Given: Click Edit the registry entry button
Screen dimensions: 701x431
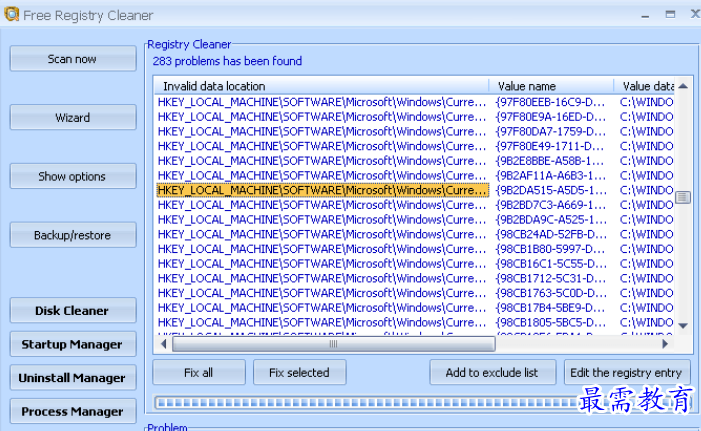Looking at the screenshot, I should point(626,373).
